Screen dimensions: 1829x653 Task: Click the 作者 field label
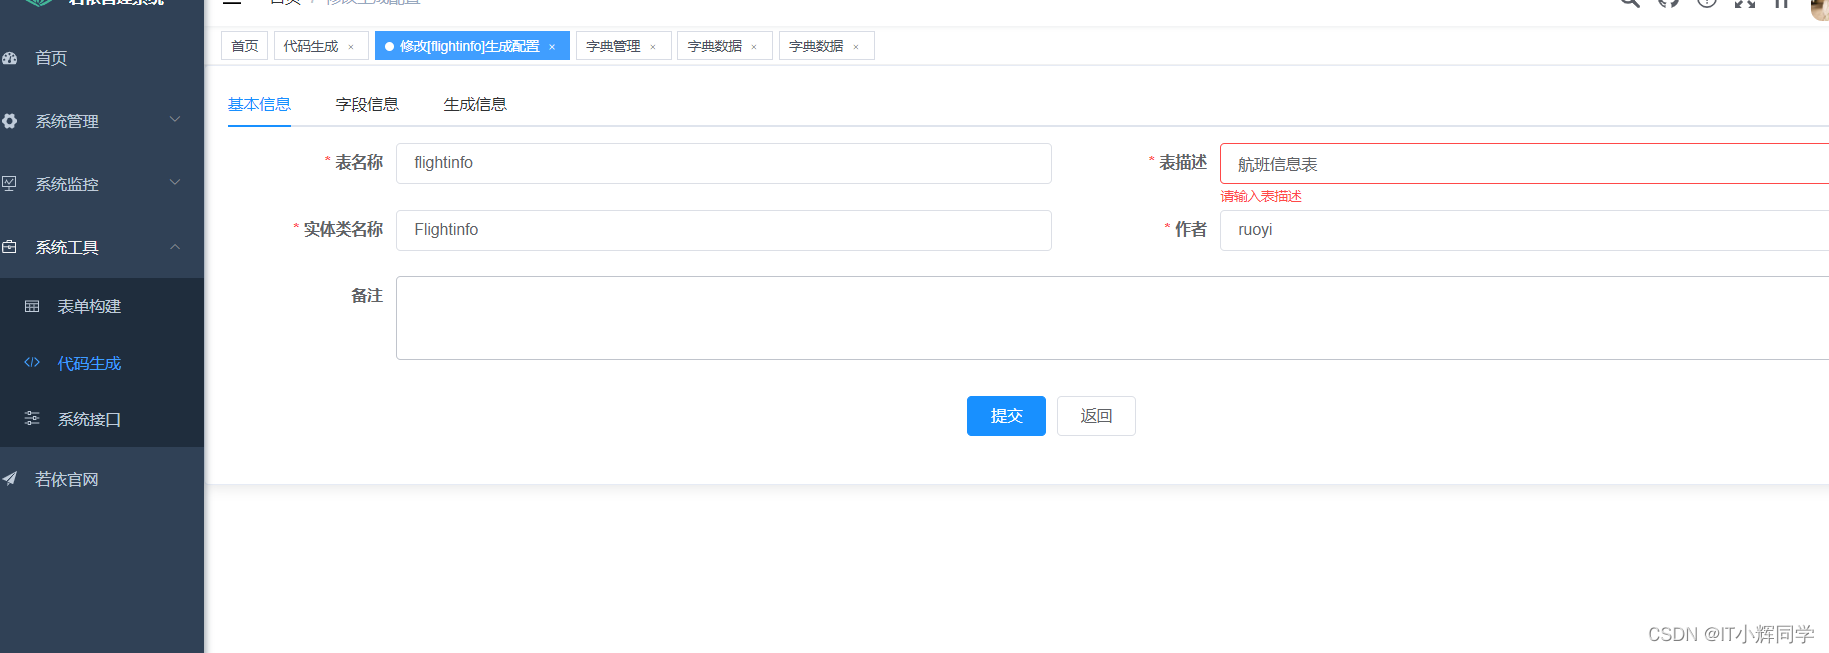1191,229
